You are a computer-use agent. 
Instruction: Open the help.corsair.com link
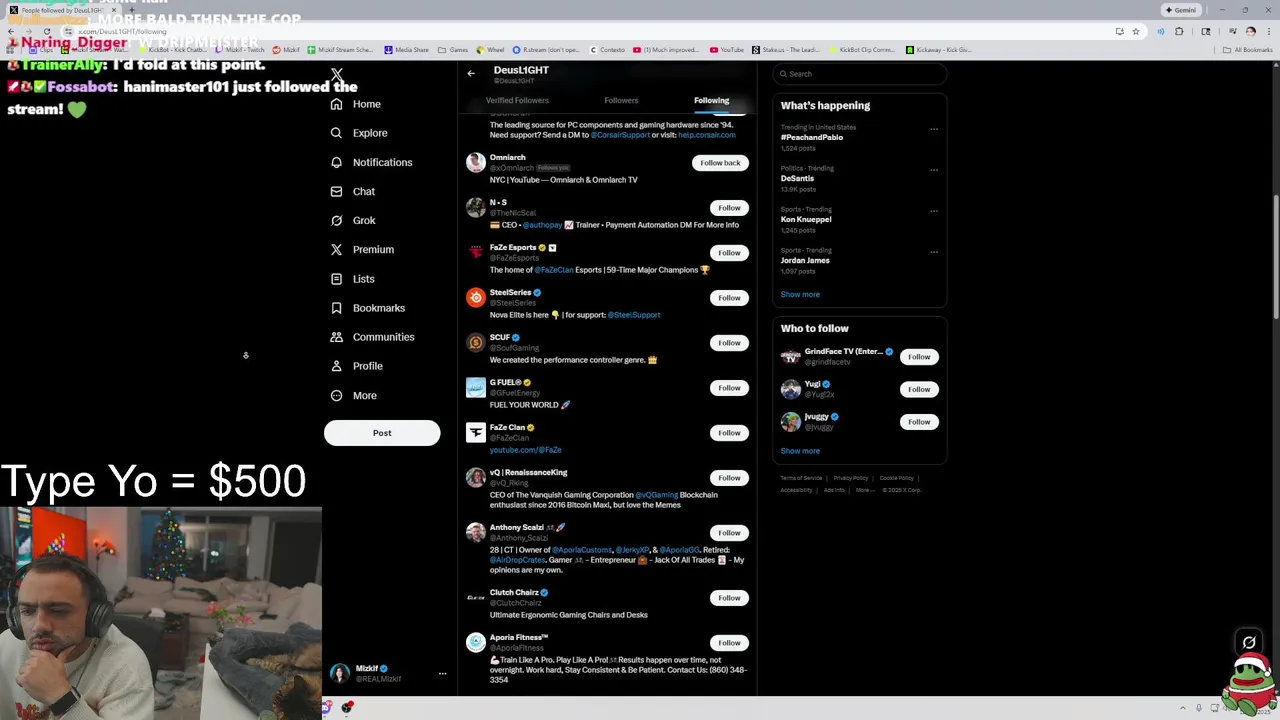[707, 135]
